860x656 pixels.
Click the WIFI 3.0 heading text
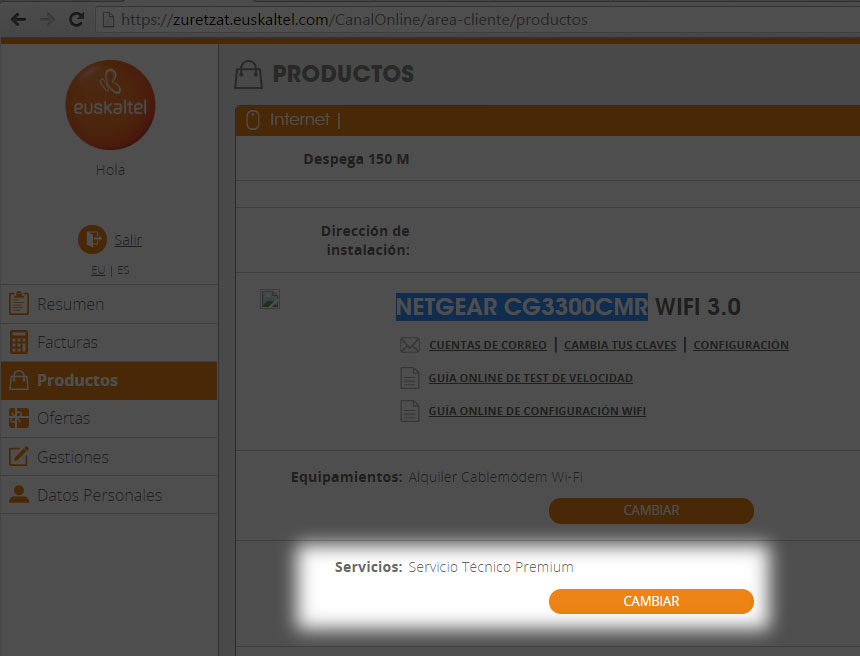click(x=698, y=307)
